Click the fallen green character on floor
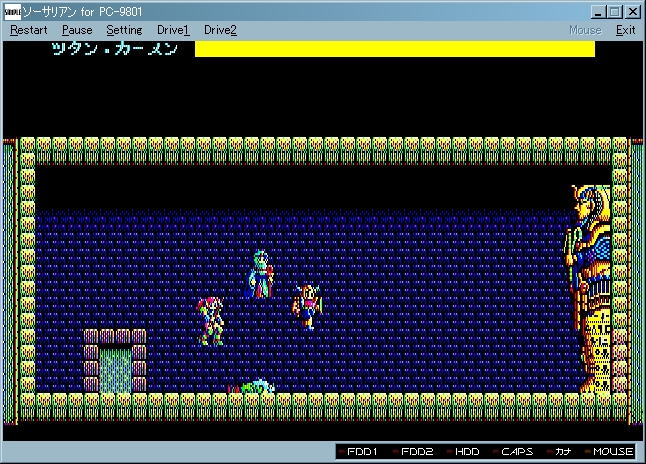The height and width of the screenshot is (464, 646). click(251, 387)
